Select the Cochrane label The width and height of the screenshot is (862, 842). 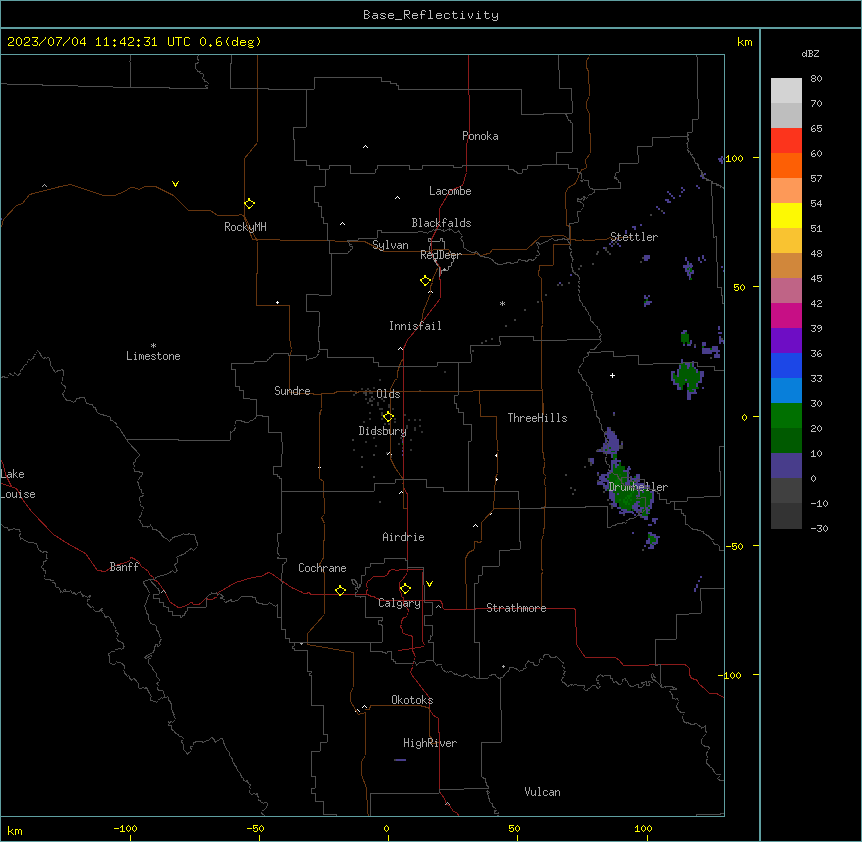(x=322, y=568)
